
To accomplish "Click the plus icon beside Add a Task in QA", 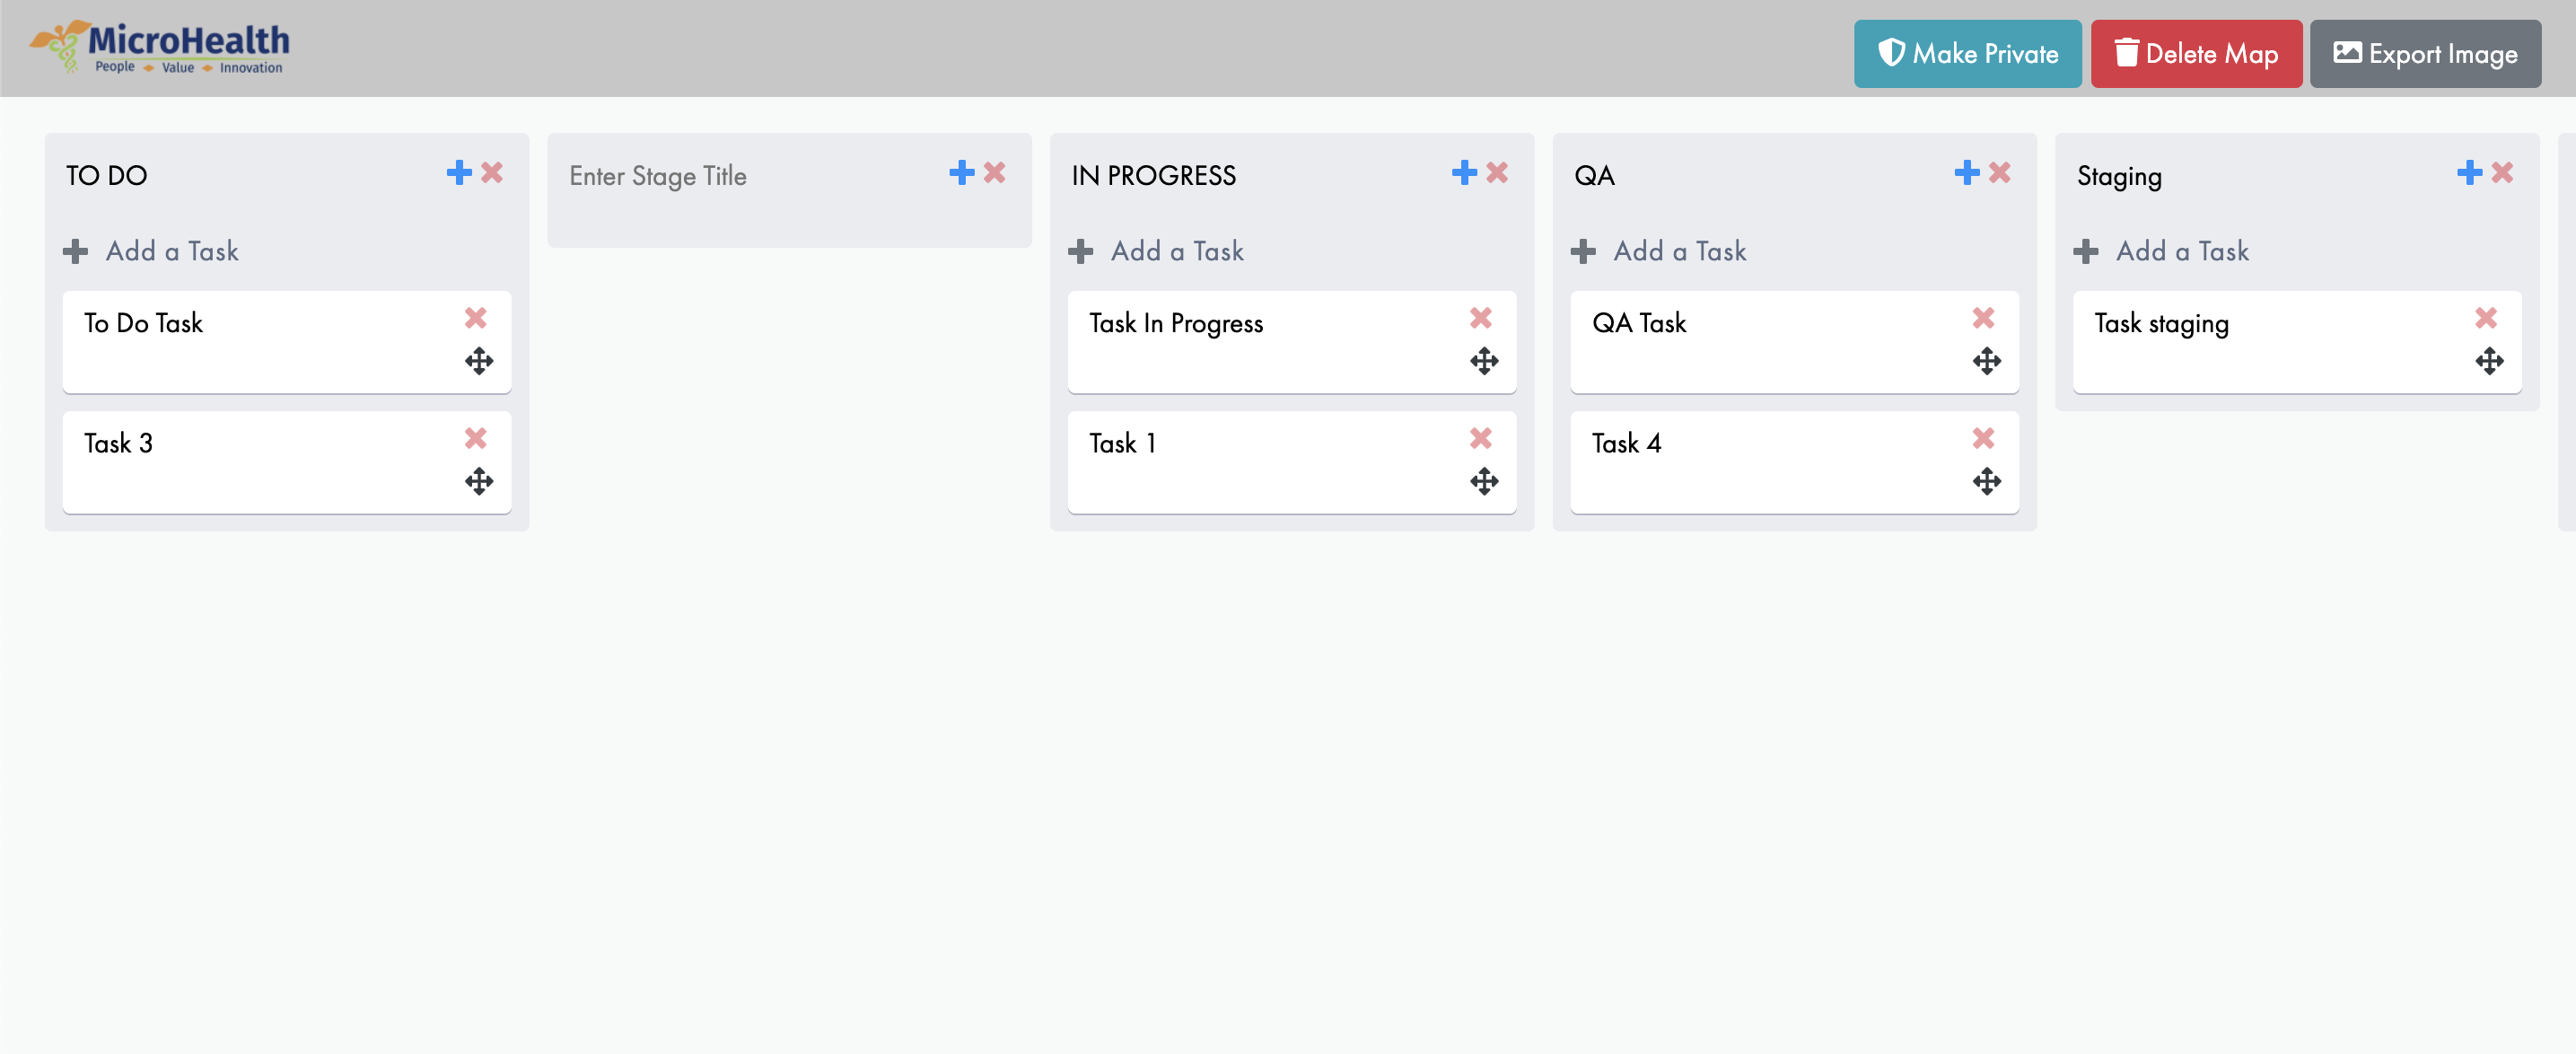I will click(x=1583, y=251).
